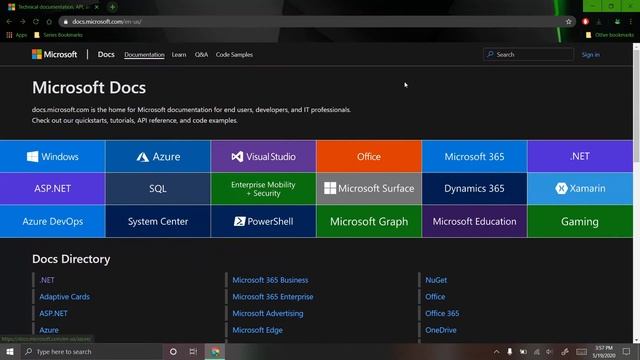
Task: Open Microsoft Advertising link
Action: point(268,313)
